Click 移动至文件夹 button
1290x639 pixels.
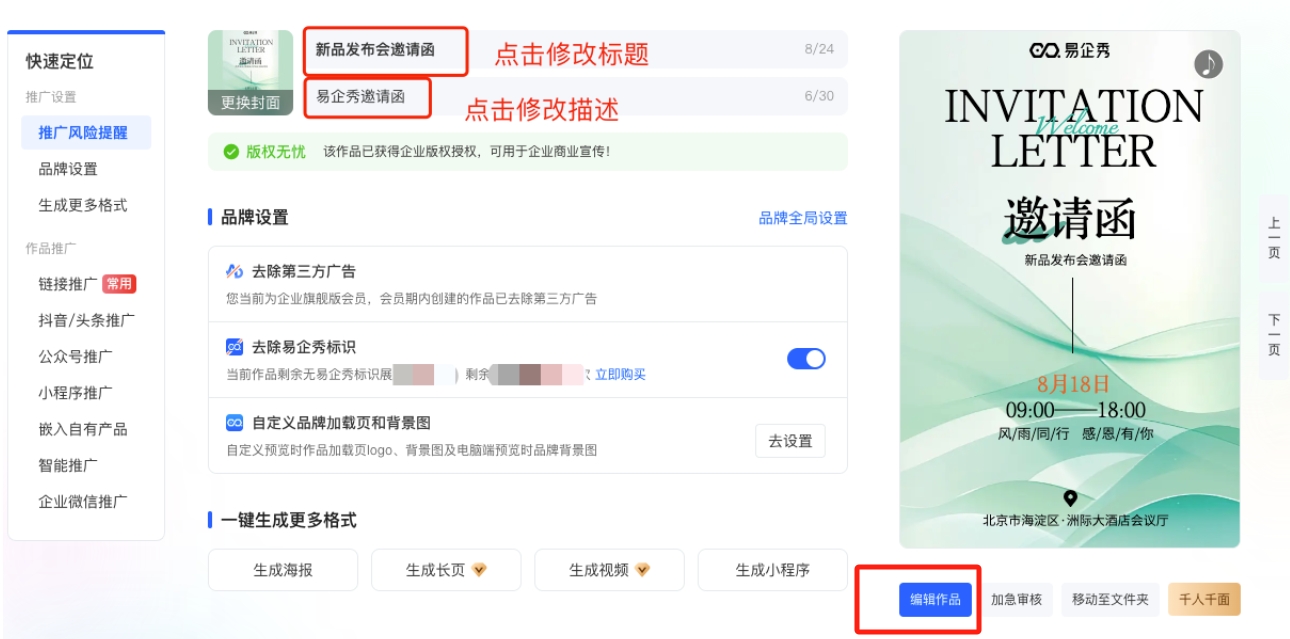click(1110, 599)
